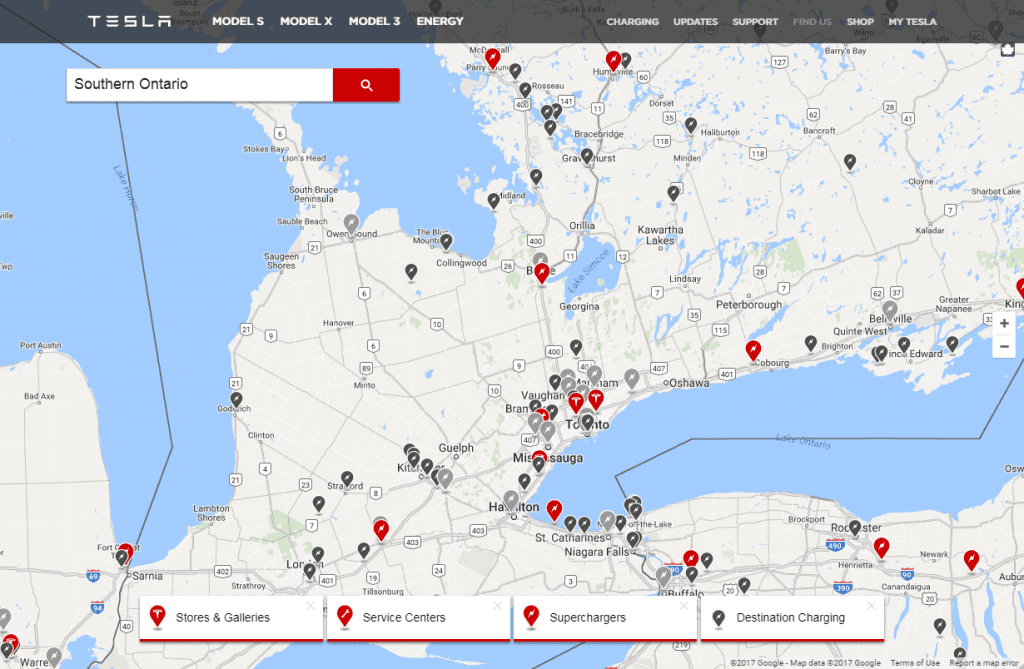Select the gray pin at Owen Sound

351,224
